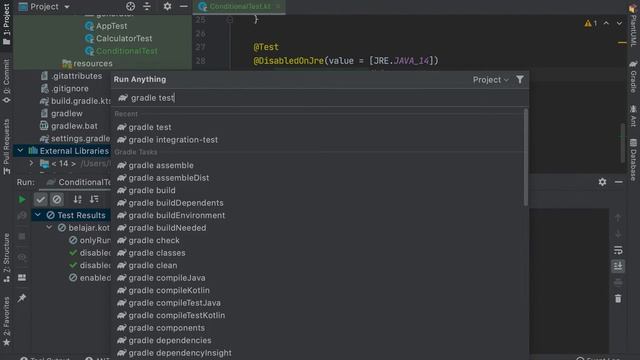The width and height of the screenshot is (640, 360).
Task: Sort test results by duration
Action: click(94, 200)
